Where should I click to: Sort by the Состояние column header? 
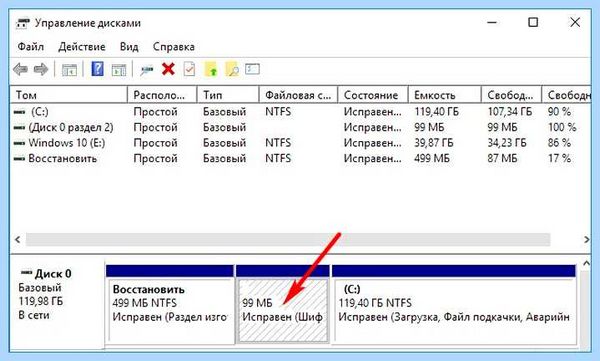tap(373, 95)
